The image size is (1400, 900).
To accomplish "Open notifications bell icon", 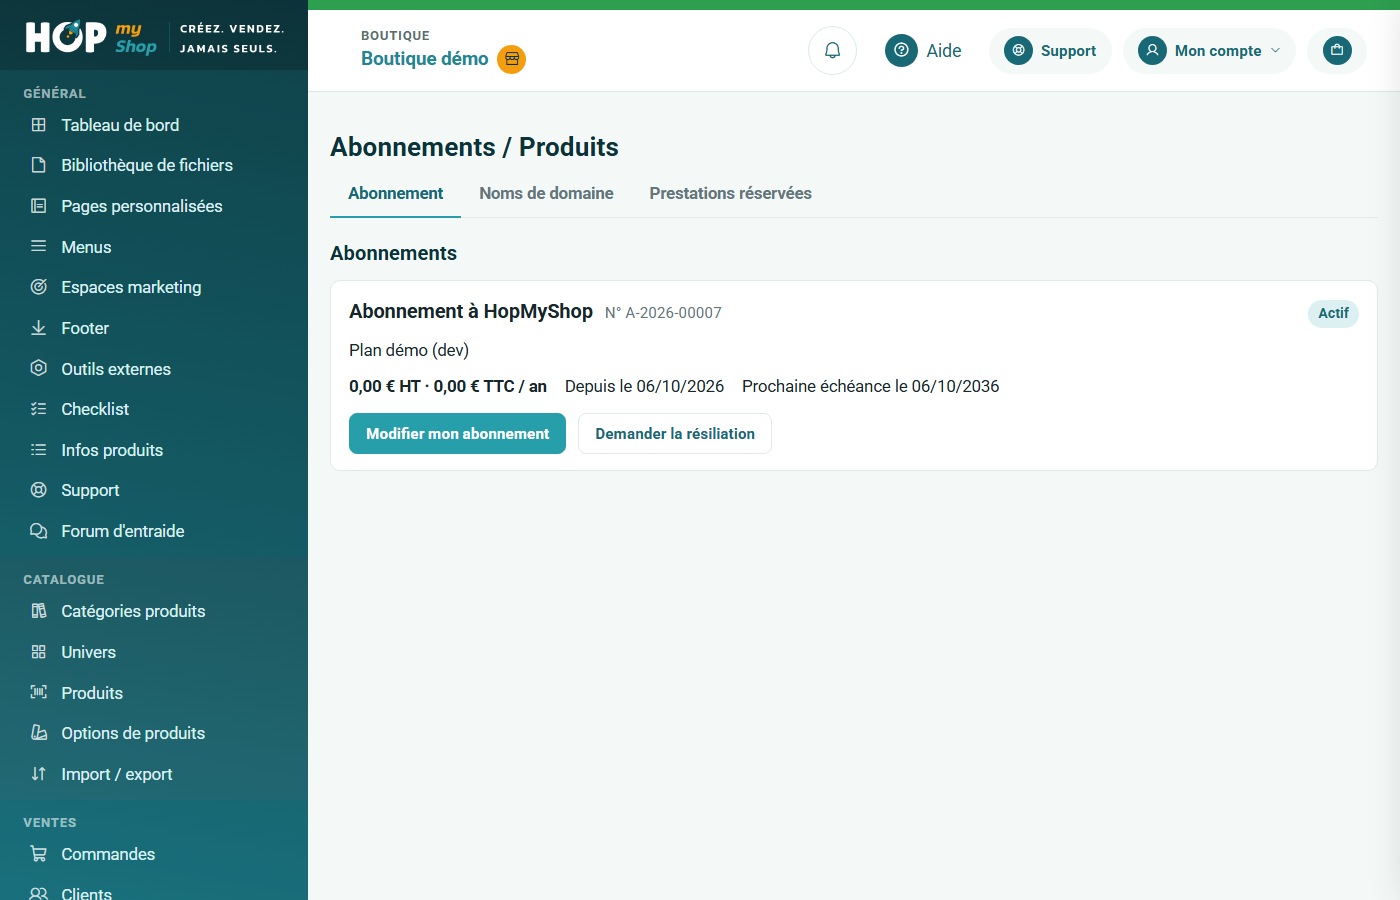I will click(832, 50).
